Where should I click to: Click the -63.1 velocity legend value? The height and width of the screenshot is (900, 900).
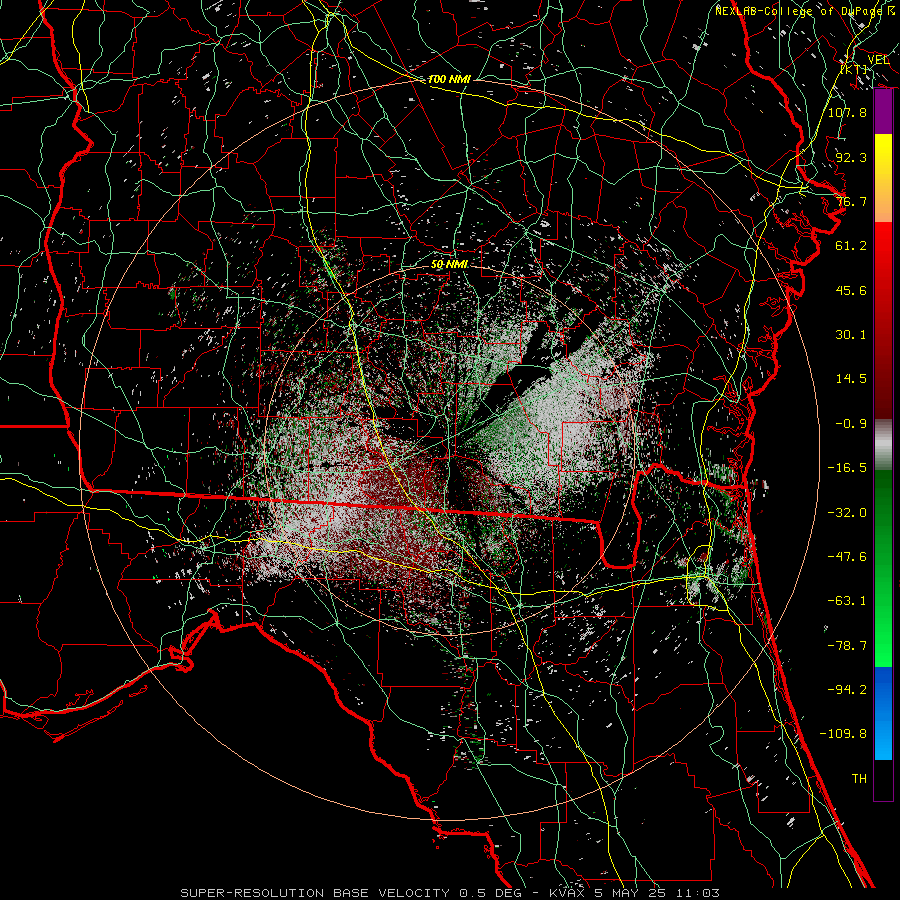coord(847,601)
